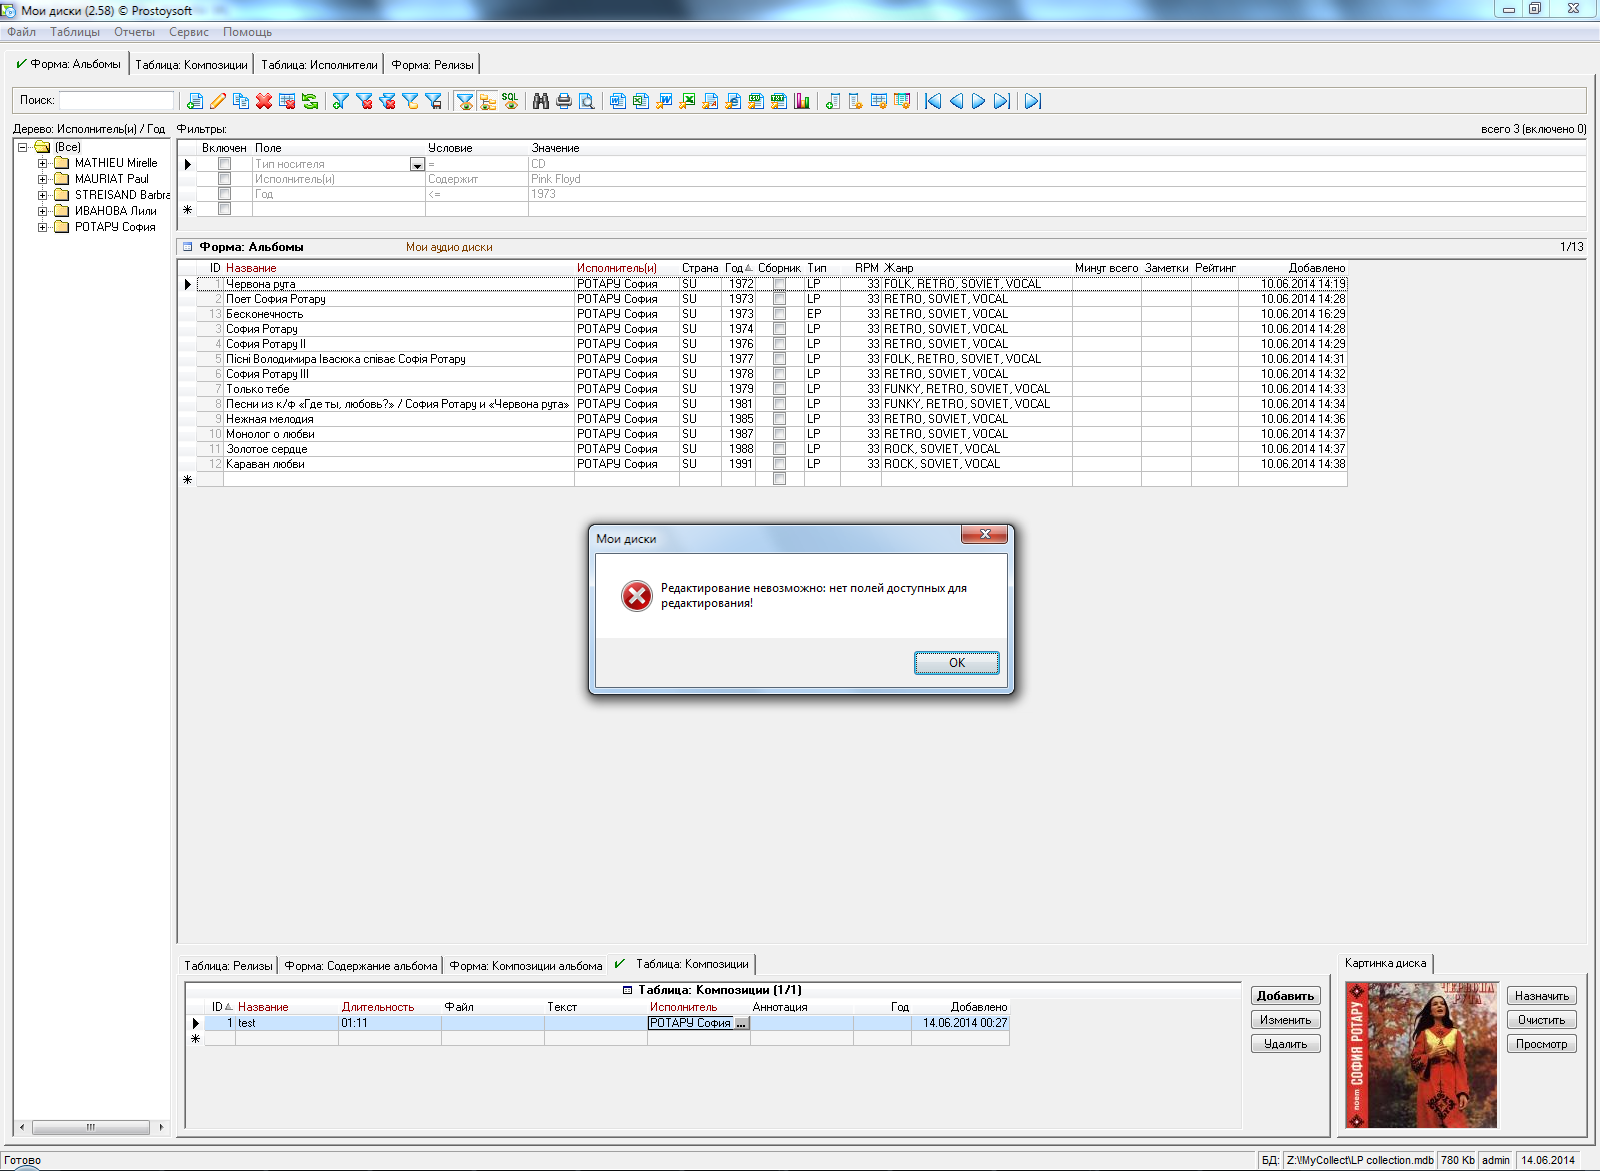Viewport: 1600px width, 1171px height.
Task: Expand the РОТАРУ София tree node
Action: click(x=42, y=227)
